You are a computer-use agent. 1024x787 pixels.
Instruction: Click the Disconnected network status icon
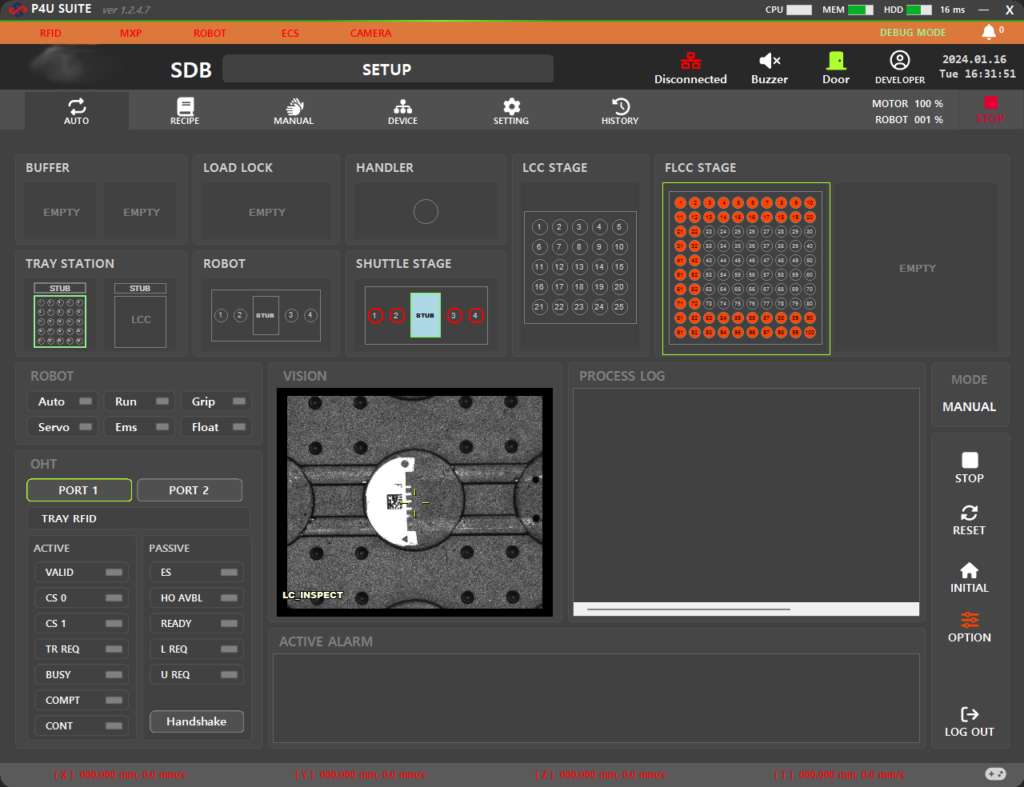(690, 62)
